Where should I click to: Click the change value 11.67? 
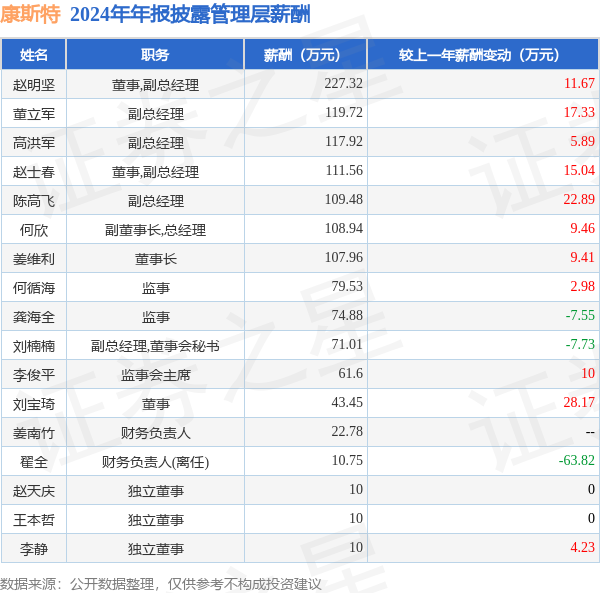pyautogui.click(x=579, y=83)
